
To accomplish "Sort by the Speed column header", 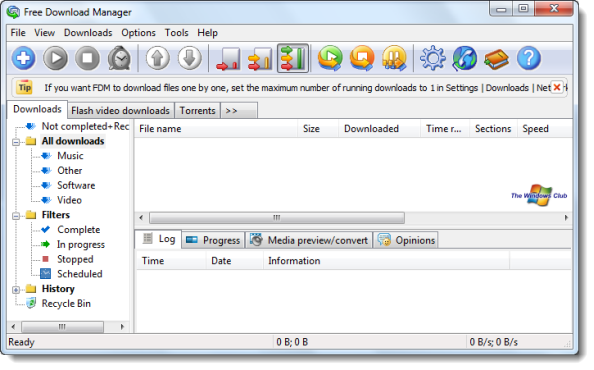I will 544,129.
